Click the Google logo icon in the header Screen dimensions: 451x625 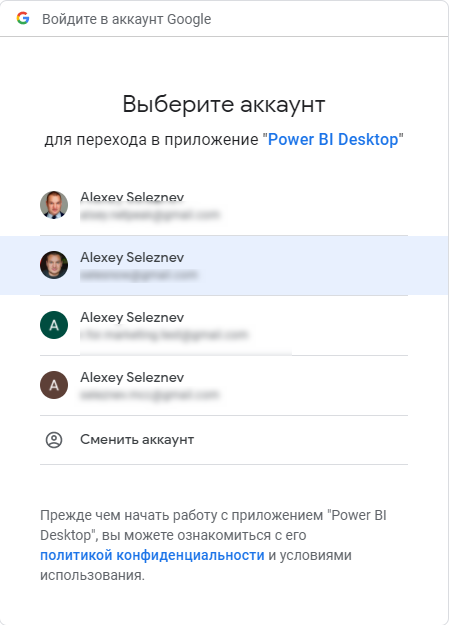[x=23, y=18]
